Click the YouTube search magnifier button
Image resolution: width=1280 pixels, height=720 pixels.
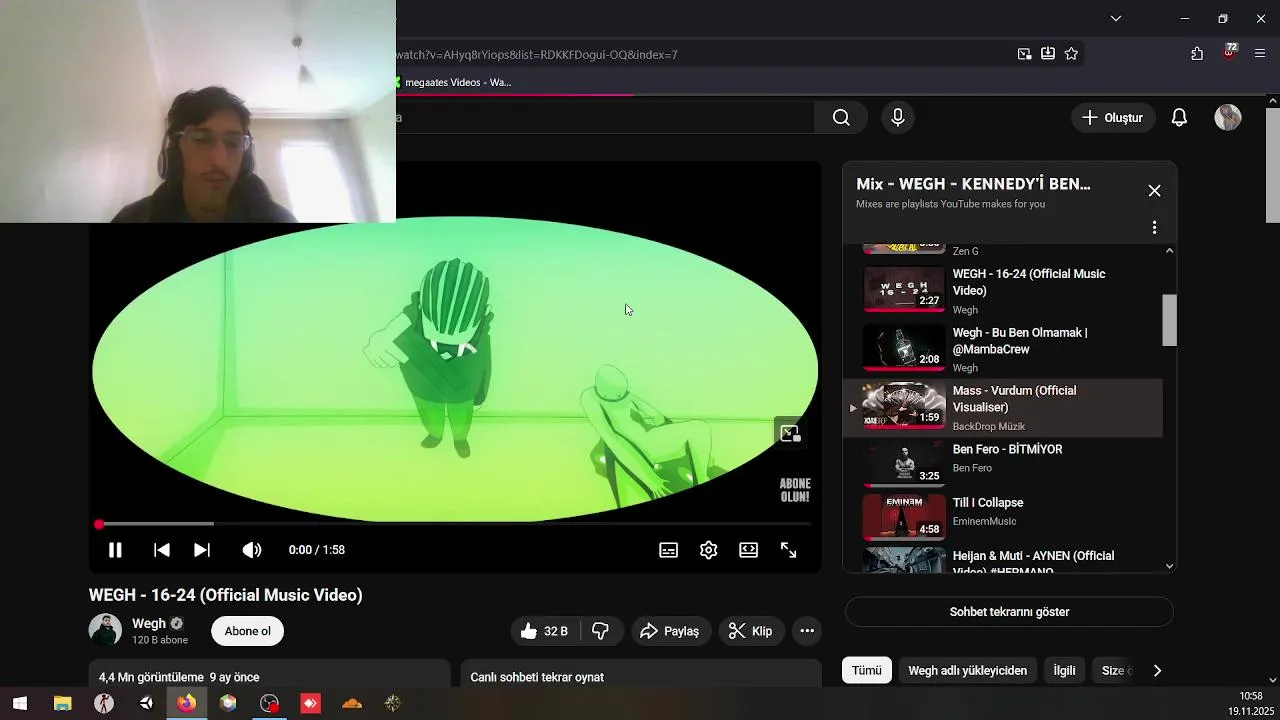(841, 118)
